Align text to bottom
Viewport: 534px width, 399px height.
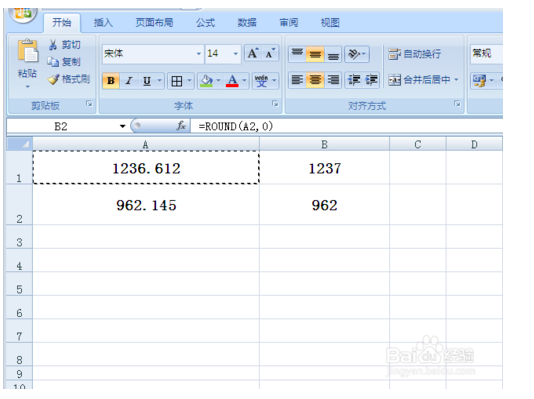[333, 54]
